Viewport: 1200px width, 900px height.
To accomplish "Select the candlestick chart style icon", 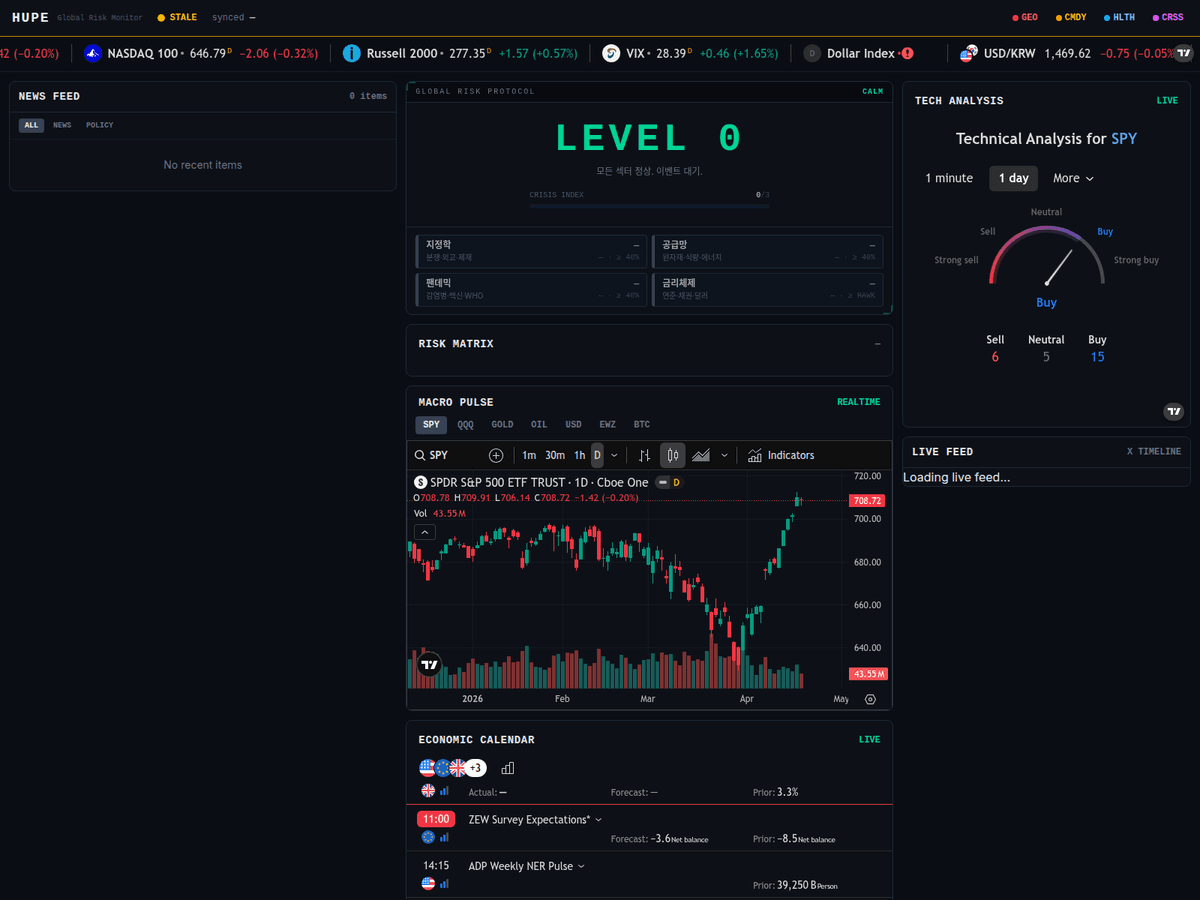I will click(x=673, y=455).
